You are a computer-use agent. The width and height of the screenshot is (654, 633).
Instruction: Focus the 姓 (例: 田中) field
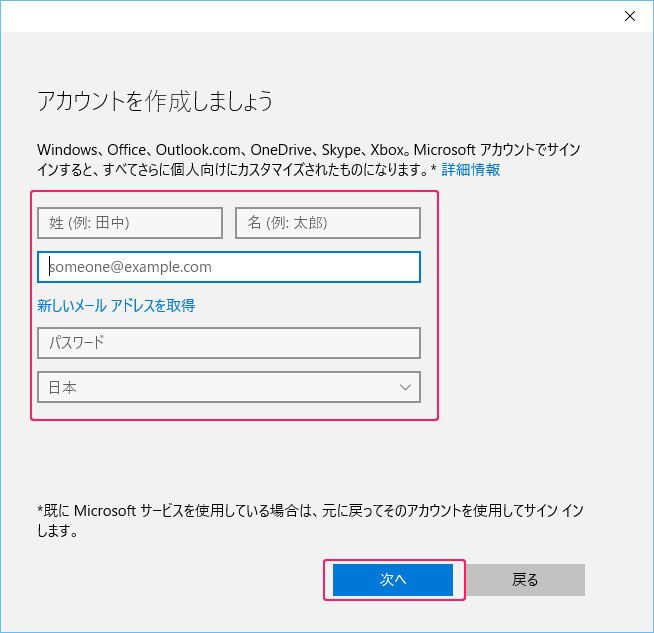pos(130,223)
